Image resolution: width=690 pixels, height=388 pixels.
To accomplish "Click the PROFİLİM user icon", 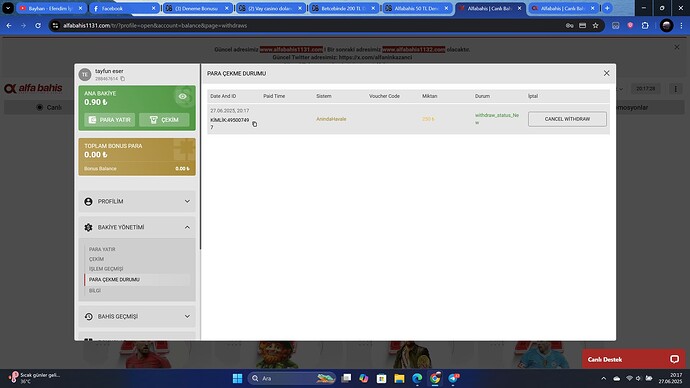I will point(88,201).
